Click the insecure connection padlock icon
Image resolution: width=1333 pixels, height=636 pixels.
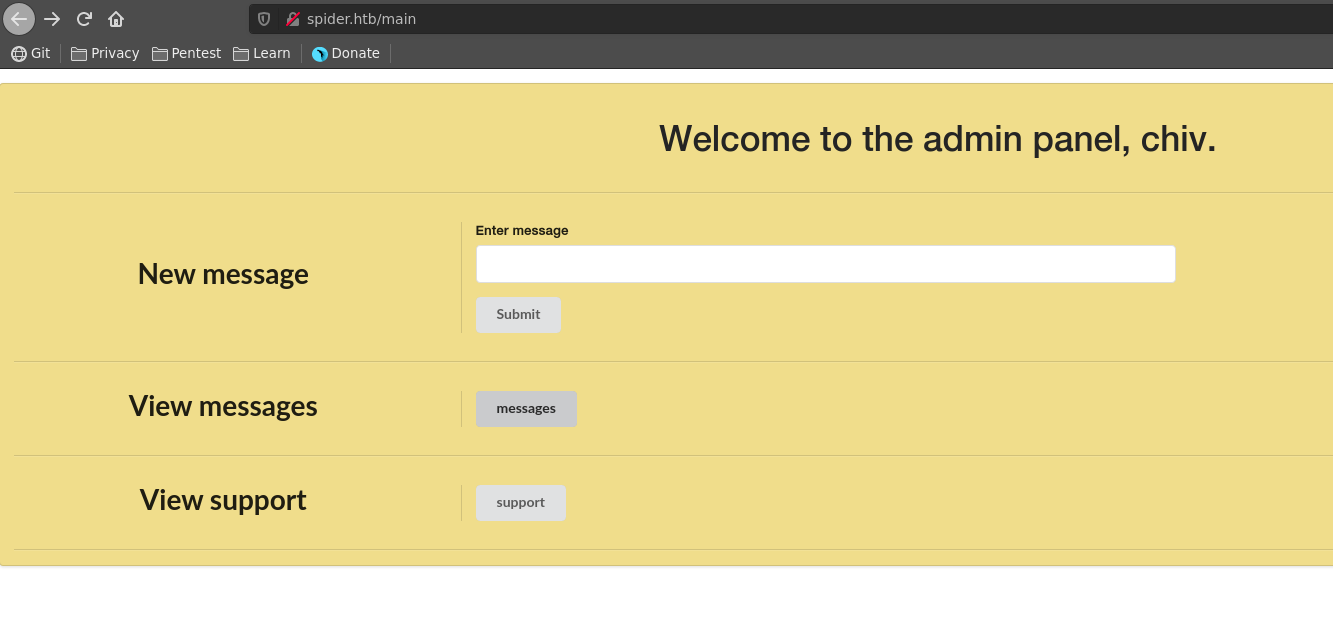(293, 19)
